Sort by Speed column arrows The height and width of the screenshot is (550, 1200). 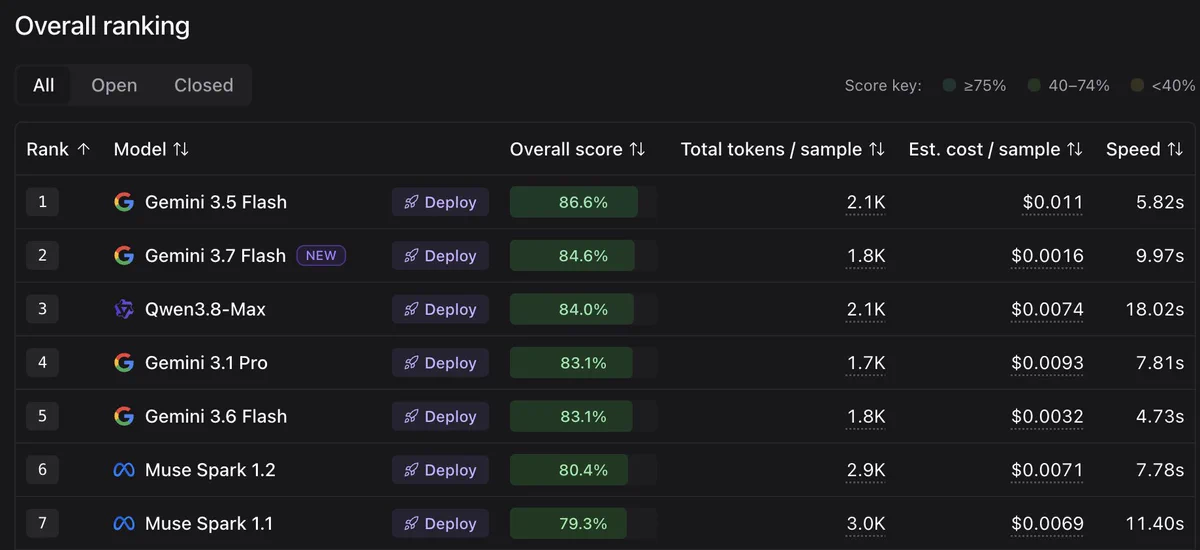[1175, 149]
